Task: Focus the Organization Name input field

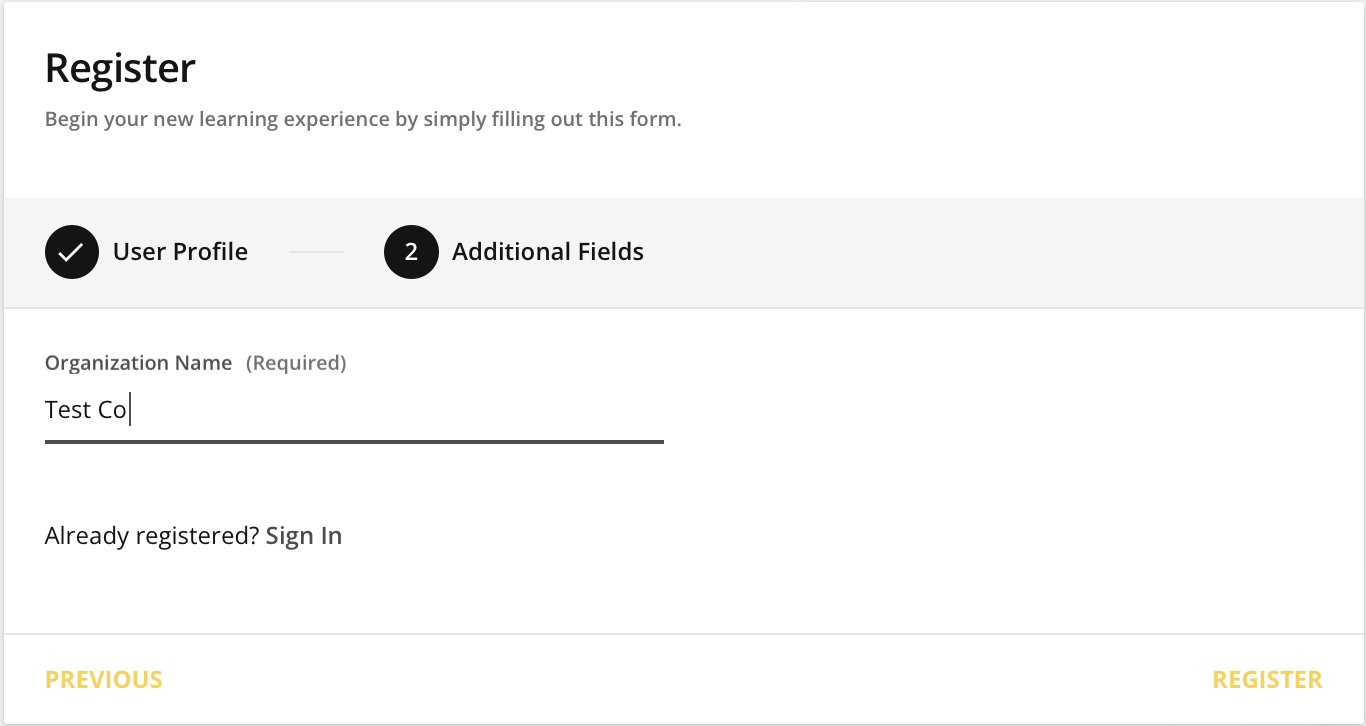Action: click(x=354, y=410)
